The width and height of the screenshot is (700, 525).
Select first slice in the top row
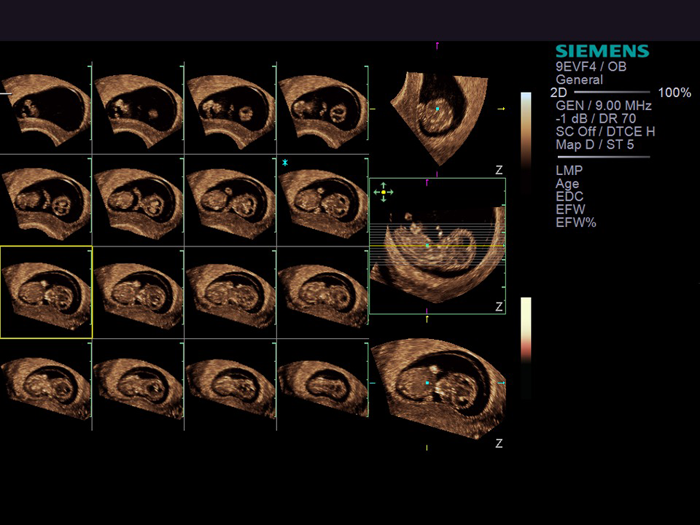click(x=46, y=108)
